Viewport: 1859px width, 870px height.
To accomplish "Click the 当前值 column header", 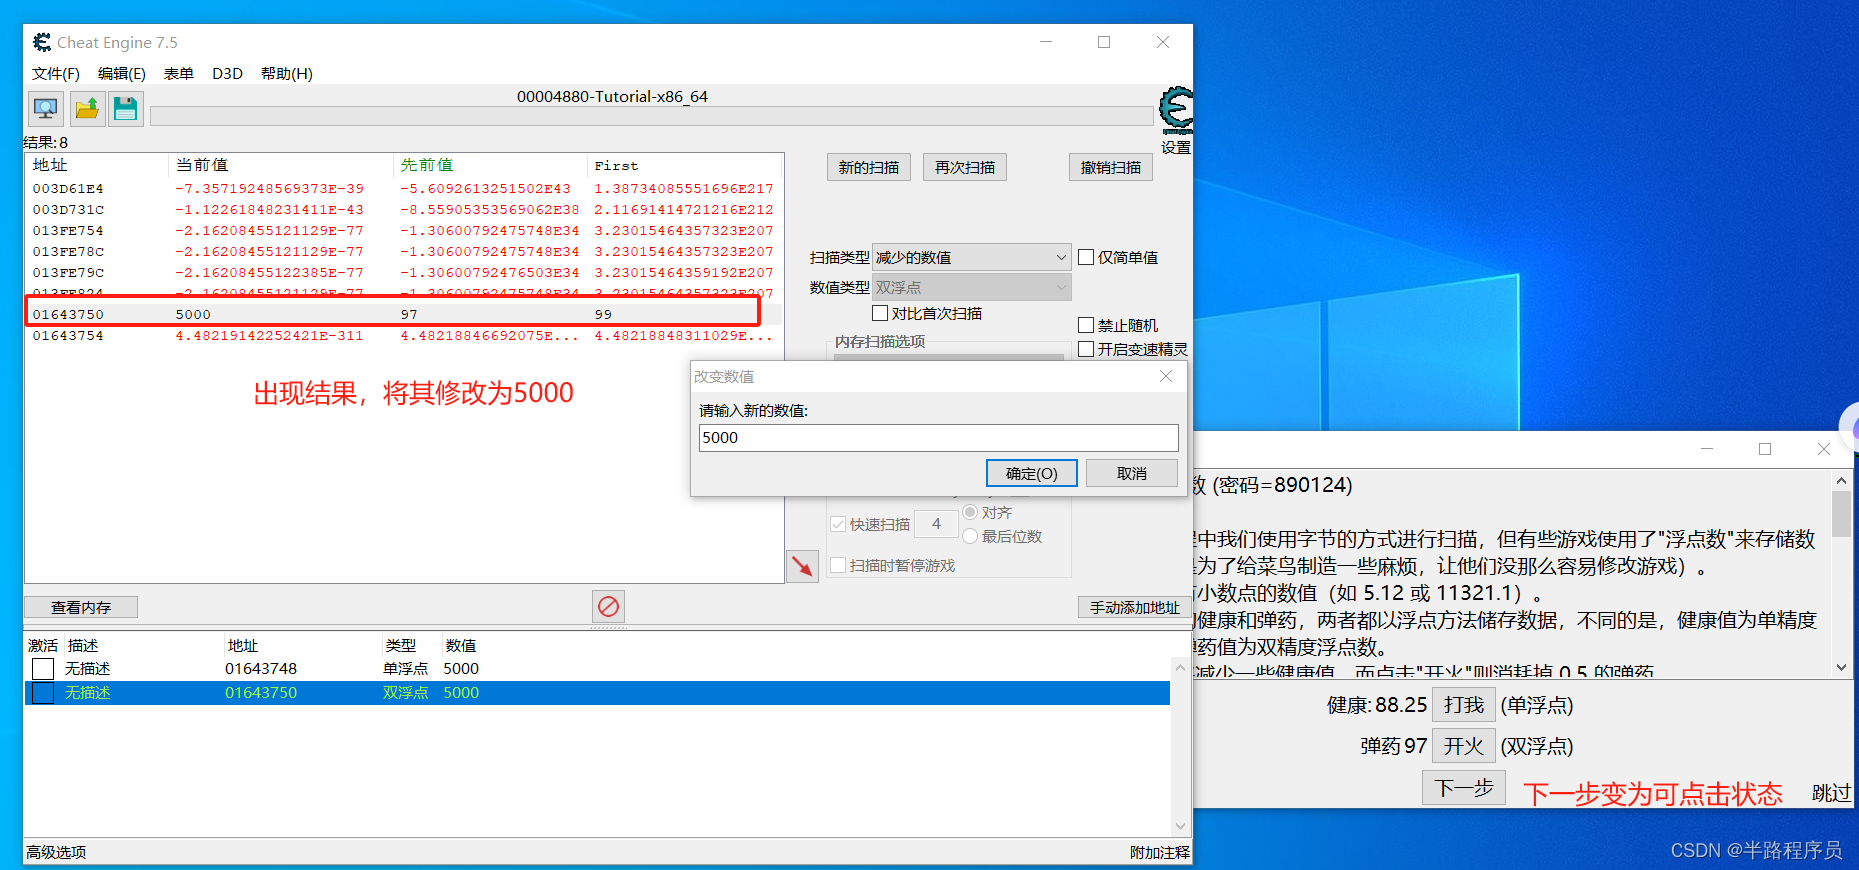I will [x=281, y=165].
